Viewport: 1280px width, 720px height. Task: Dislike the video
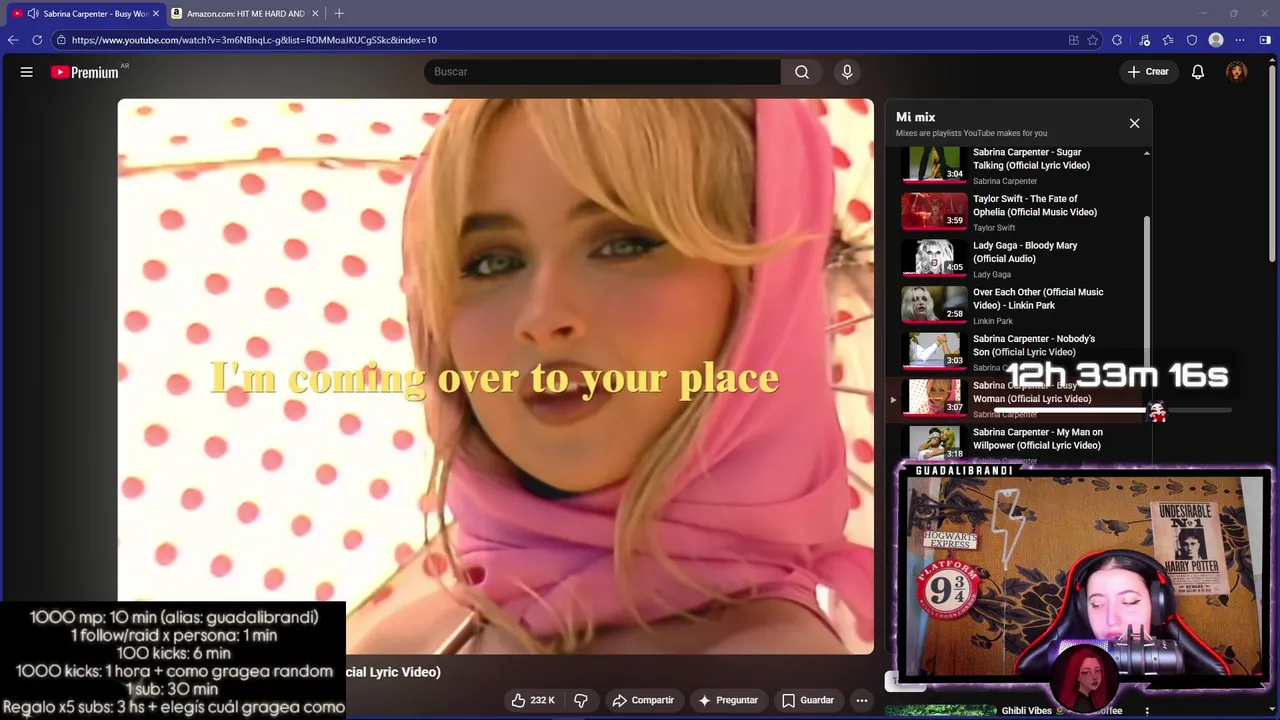pyautogui.click(x=580, y=700)
